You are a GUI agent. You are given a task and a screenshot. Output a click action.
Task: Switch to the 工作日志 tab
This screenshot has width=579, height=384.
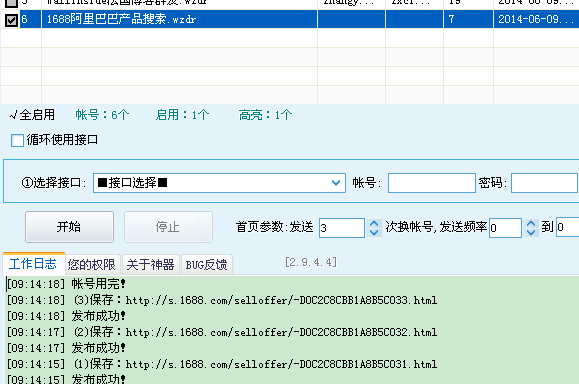pyautogui.click(x=33, y=264)
